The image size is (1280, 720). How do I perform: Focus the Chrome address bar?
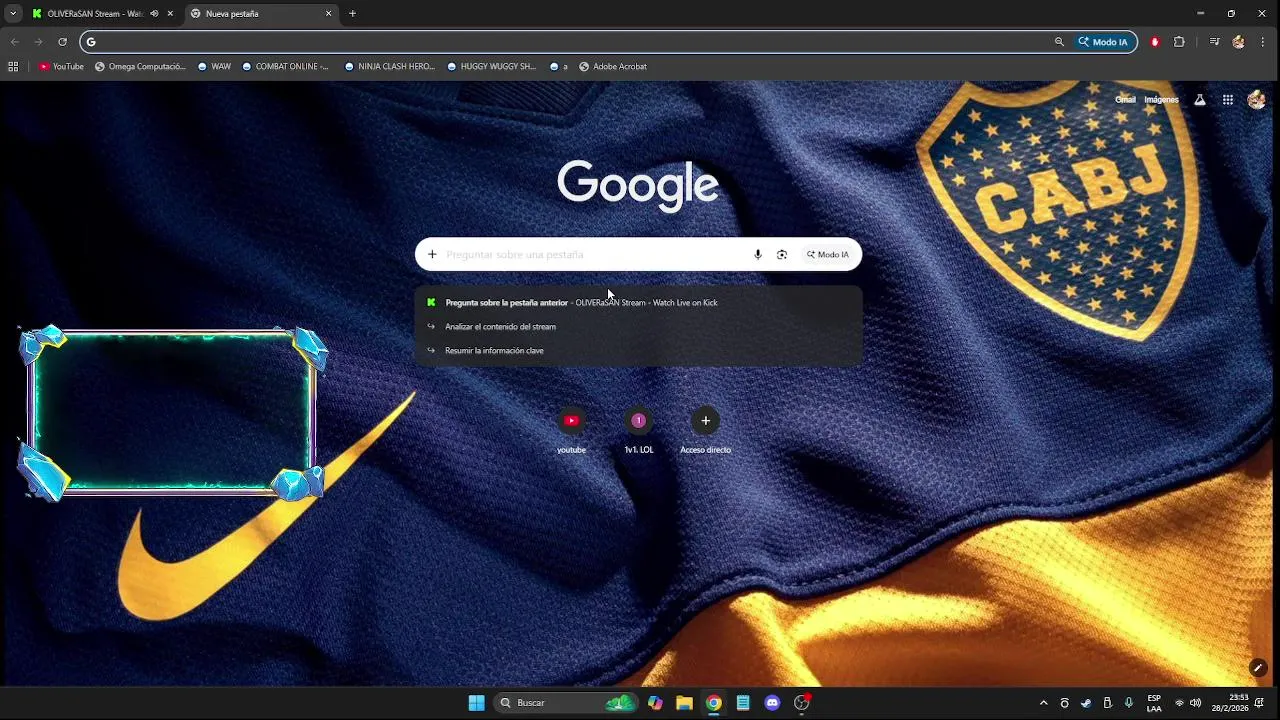pos(570,42)
